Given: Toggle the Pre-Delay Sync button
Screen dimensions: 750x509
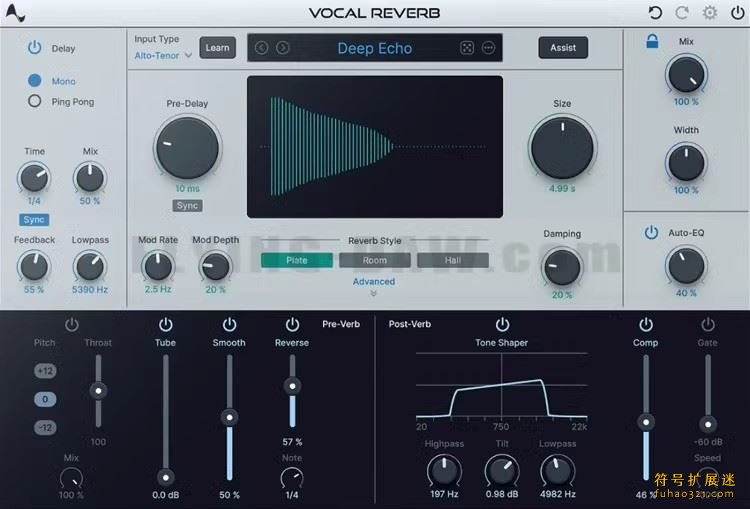Looking at the screenshot, I should click(187, 206).
